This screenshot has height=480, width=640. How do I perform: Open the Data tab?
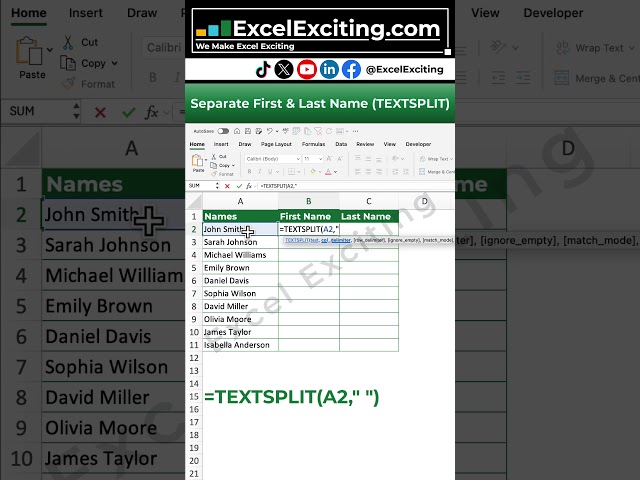pyautogui.click(x=341, y=144)
